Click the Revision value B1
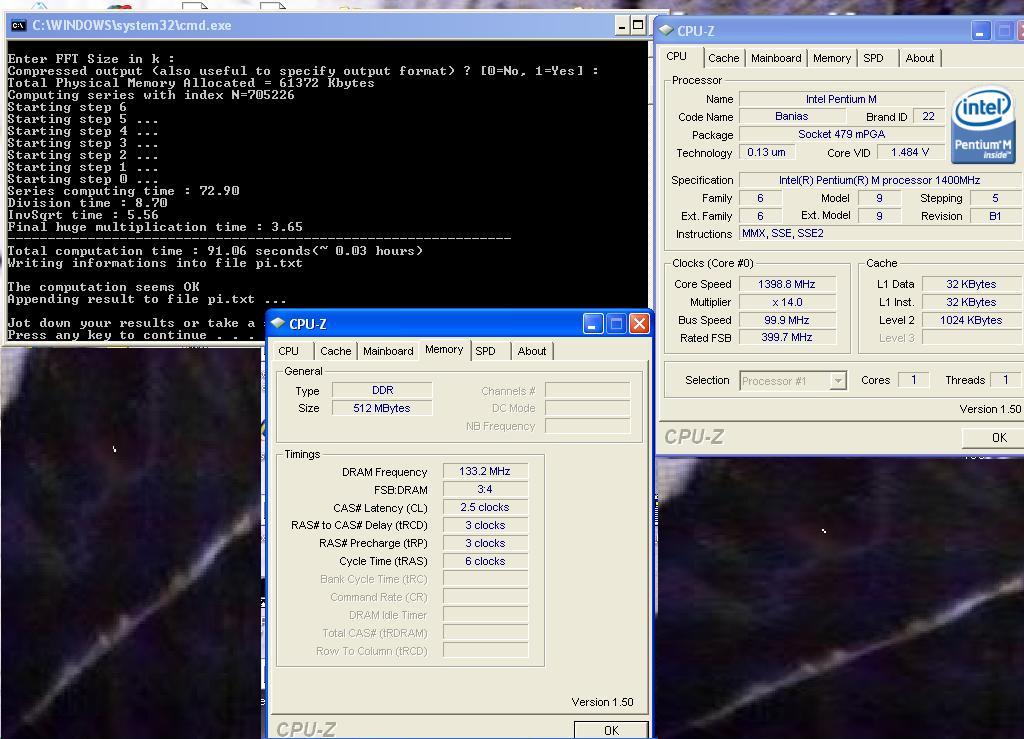The image size is (1024, 739). pos(995,216)
